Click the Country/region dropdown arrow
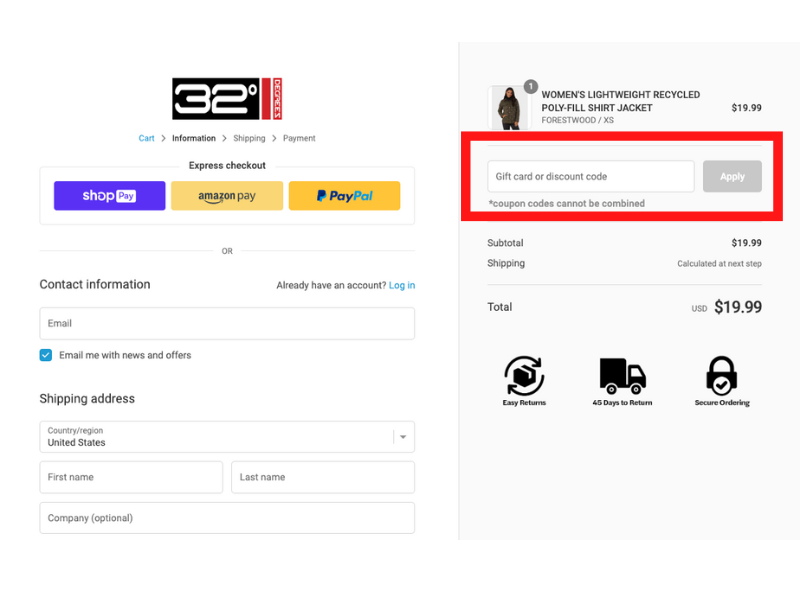 [x=403, y=437]
